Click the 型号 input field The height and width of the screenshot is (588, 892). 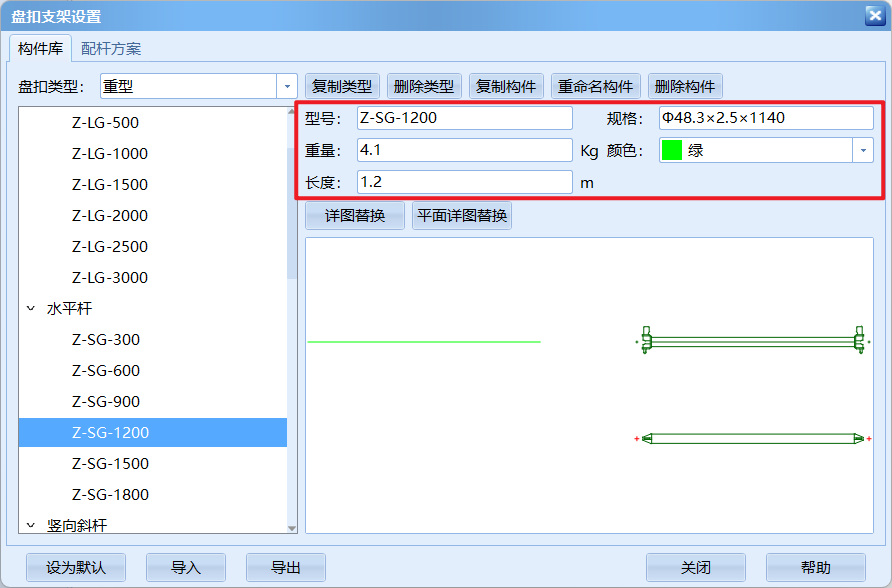pos(464,118)
